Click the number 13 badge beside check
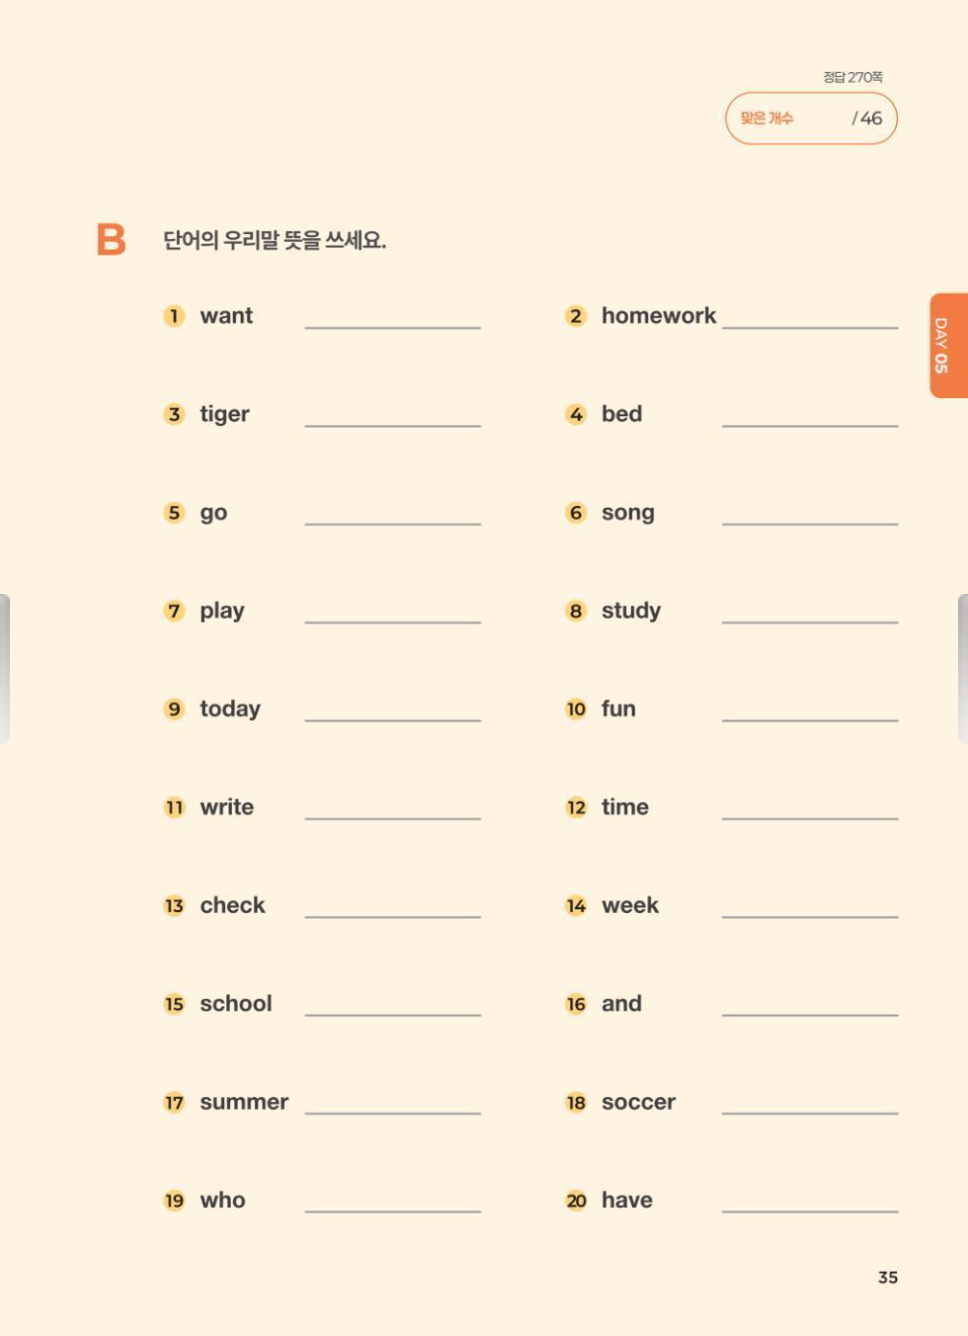968x1336 pixels. (x=174, y=906)
